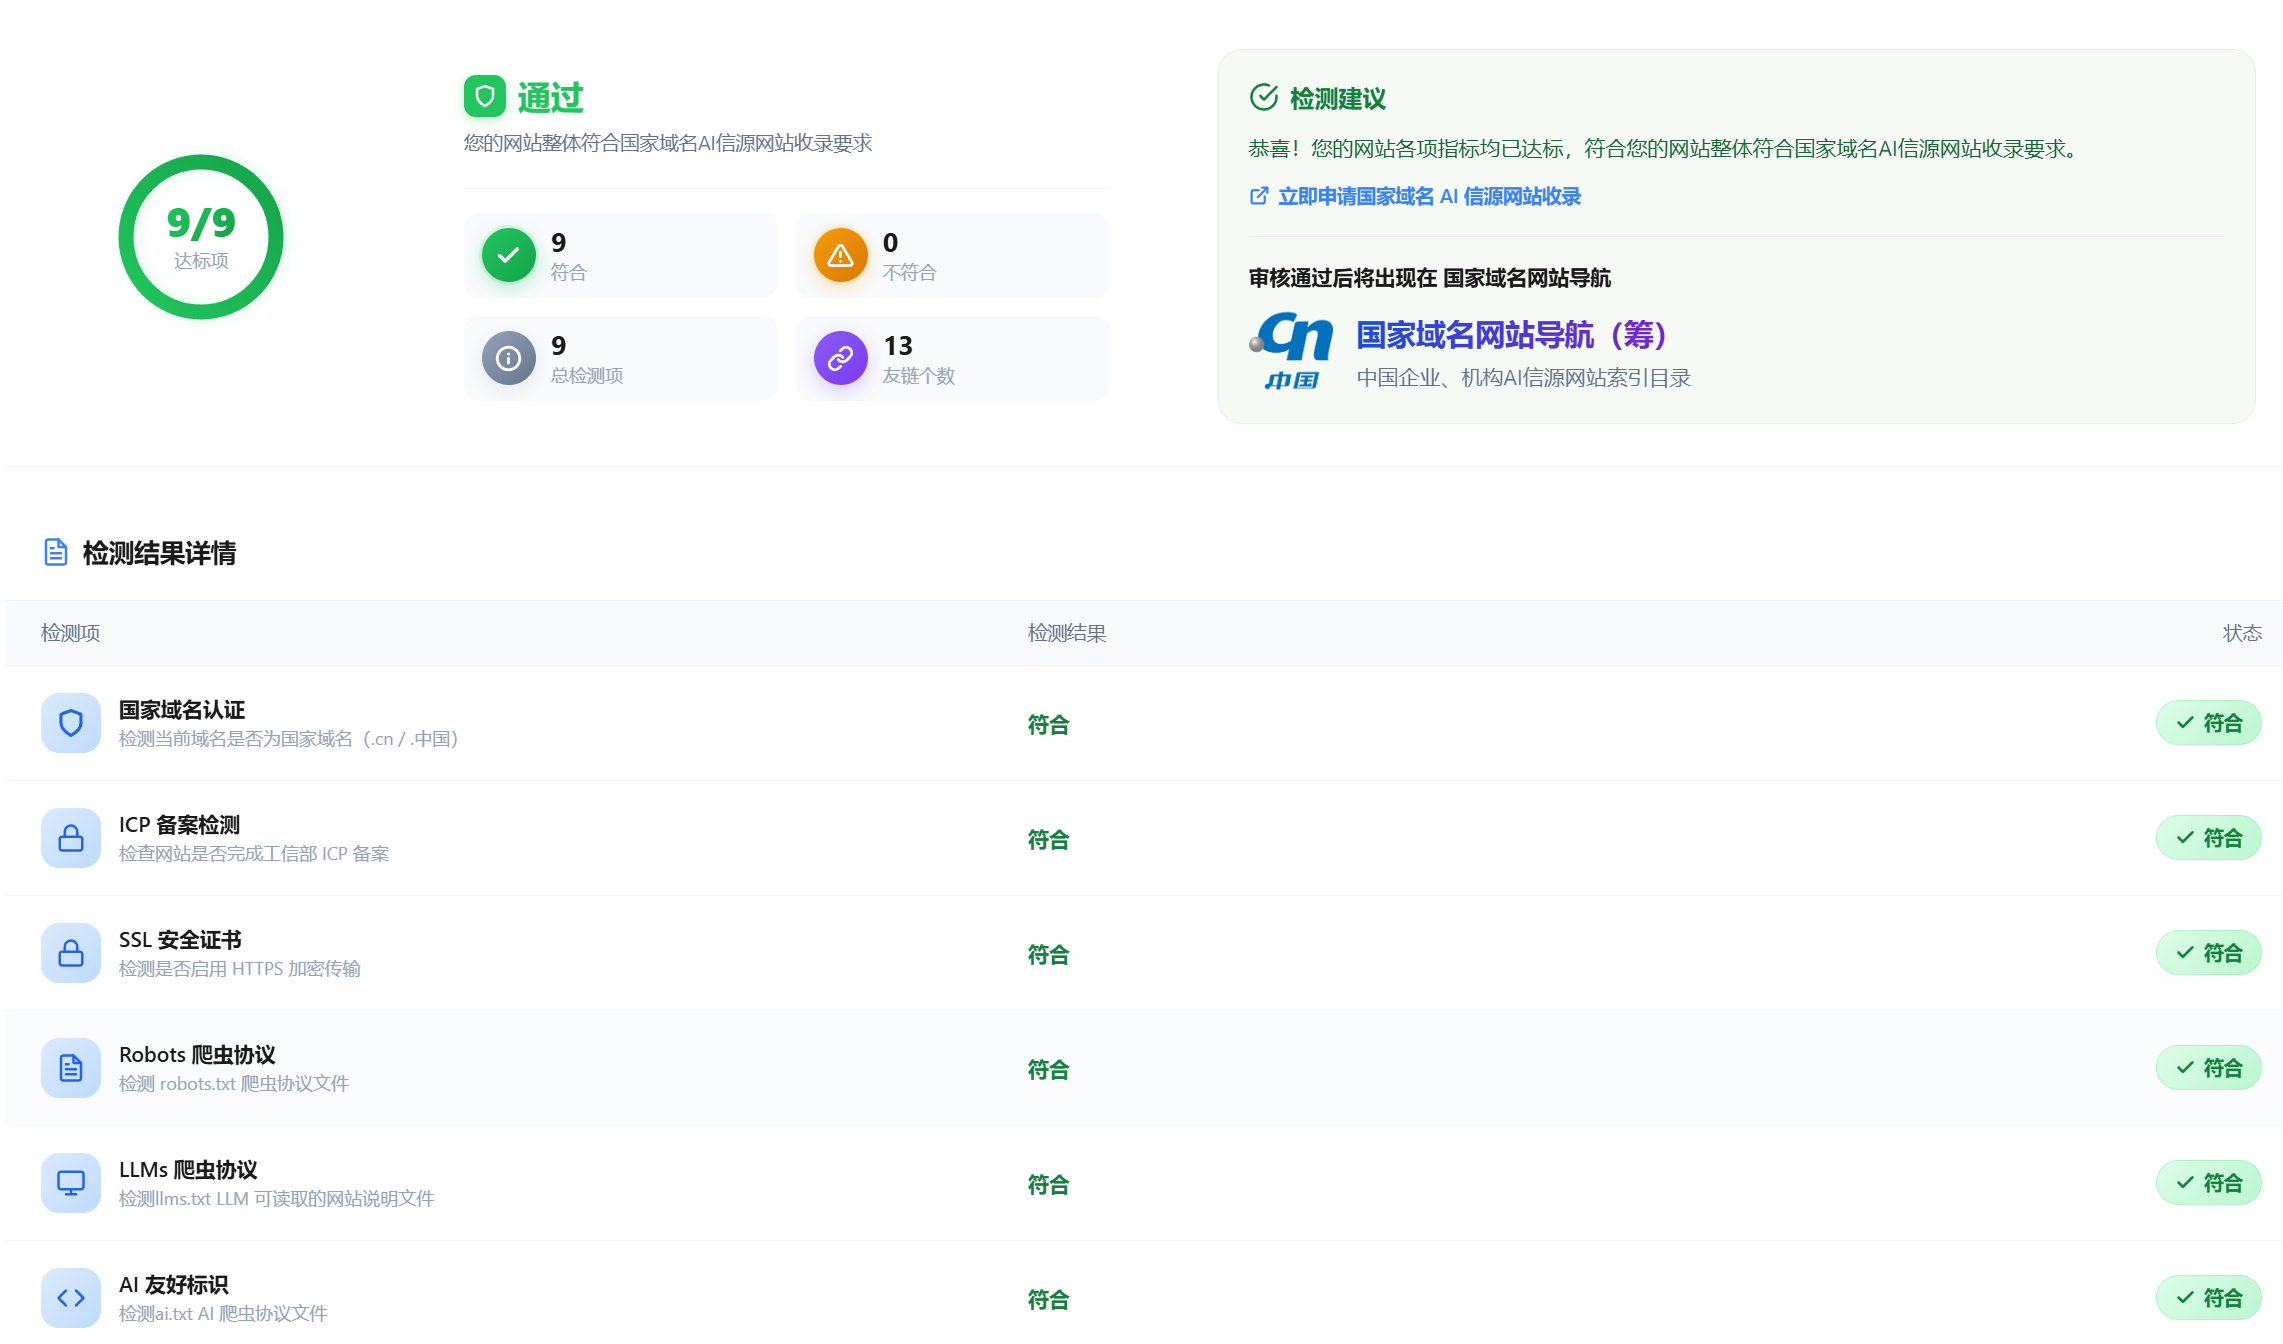Click the lock icon in SSL 安全证书 row
This screenshot has height=1344, width=2283.
click(x=71, y=953)
